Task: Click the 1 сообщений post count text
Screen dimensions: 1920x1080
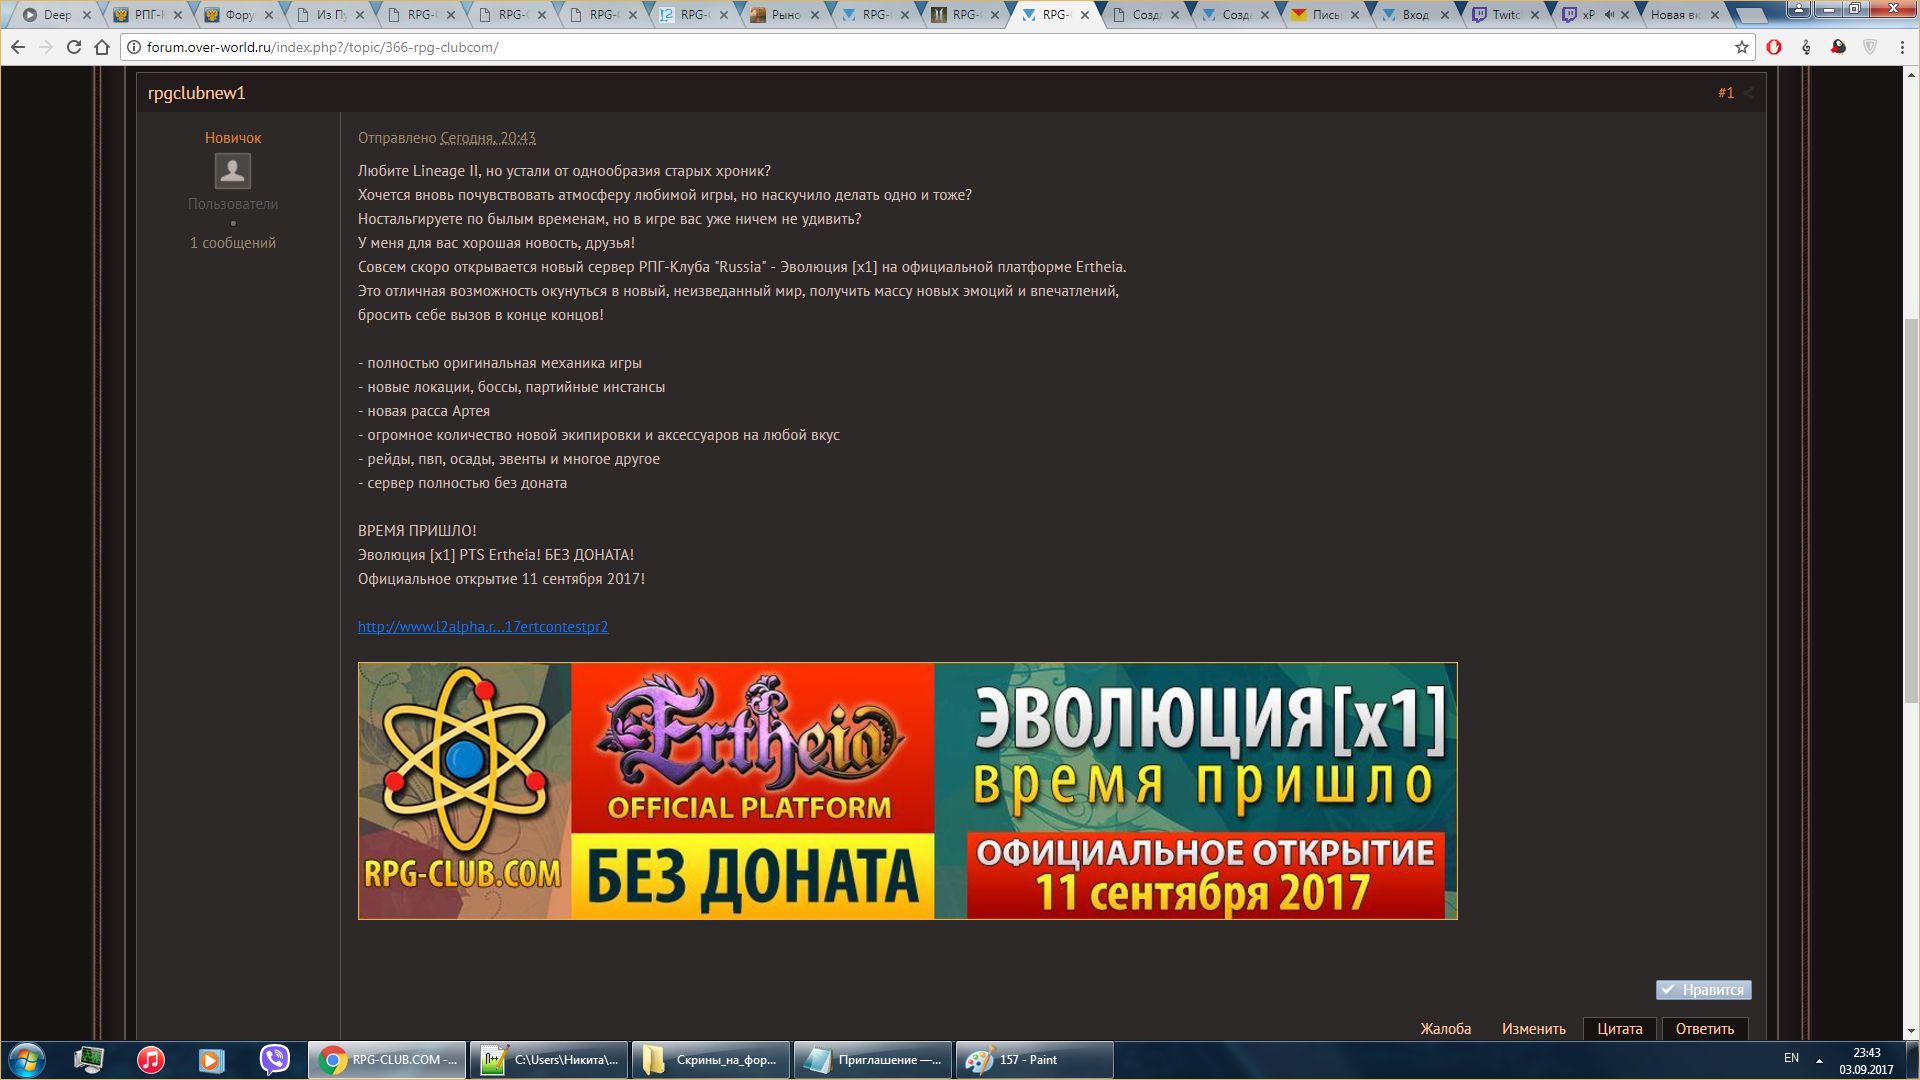Action: (x=233, y=243)
